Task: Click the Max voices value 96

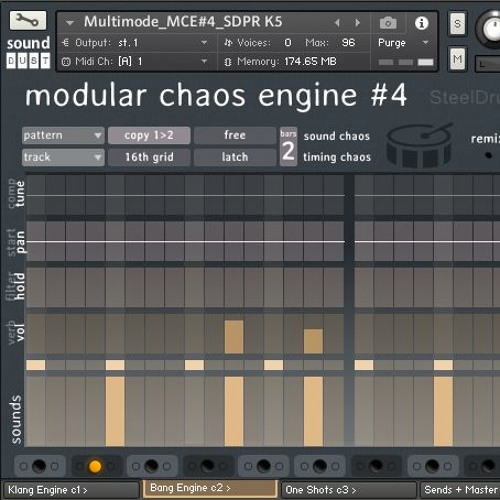Action: pos(348,43)
